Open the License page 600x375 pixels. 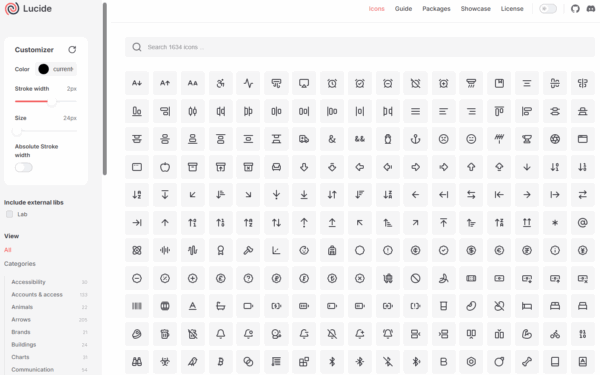click(512, 9)
